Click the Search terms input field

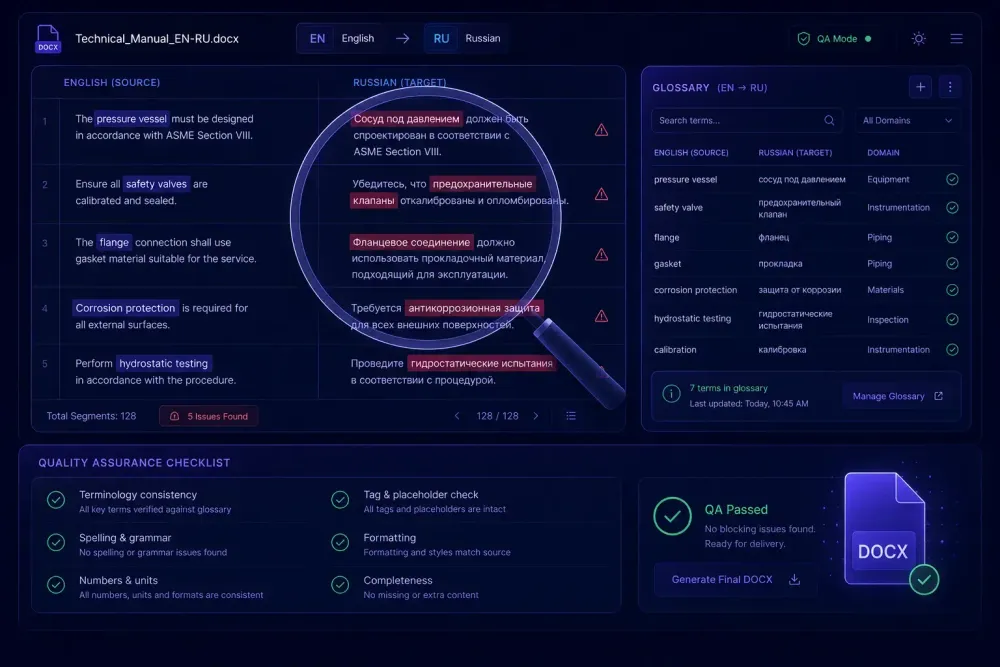coord(746,121)
